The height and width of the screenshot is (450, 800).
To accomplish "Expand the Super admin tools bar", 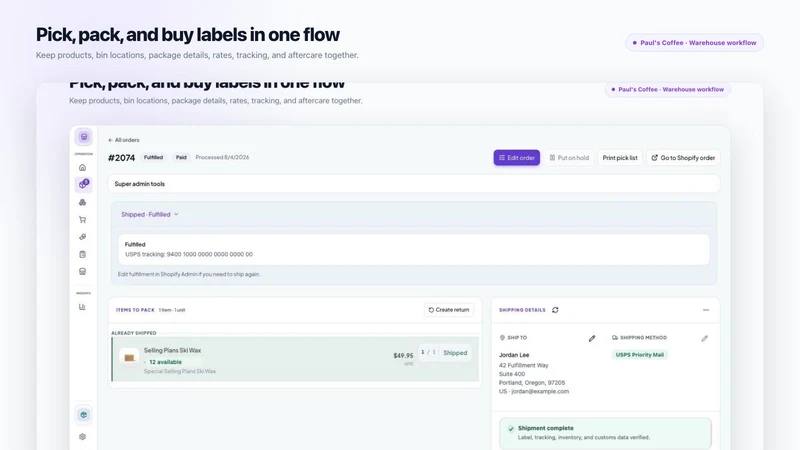I will coord(414,184).
